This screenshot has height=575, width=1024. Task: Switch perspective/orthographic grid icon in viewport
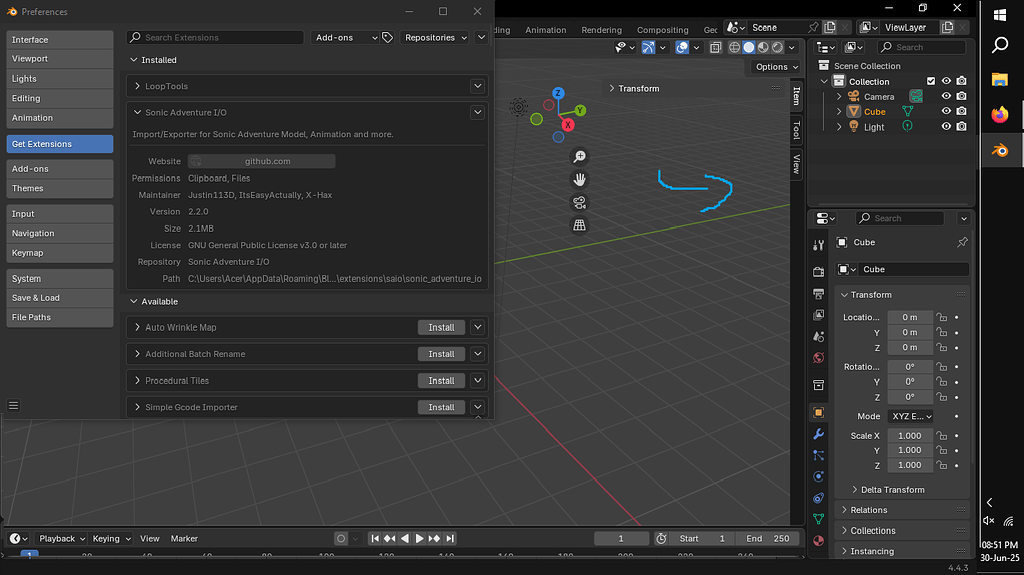(579, 225)
